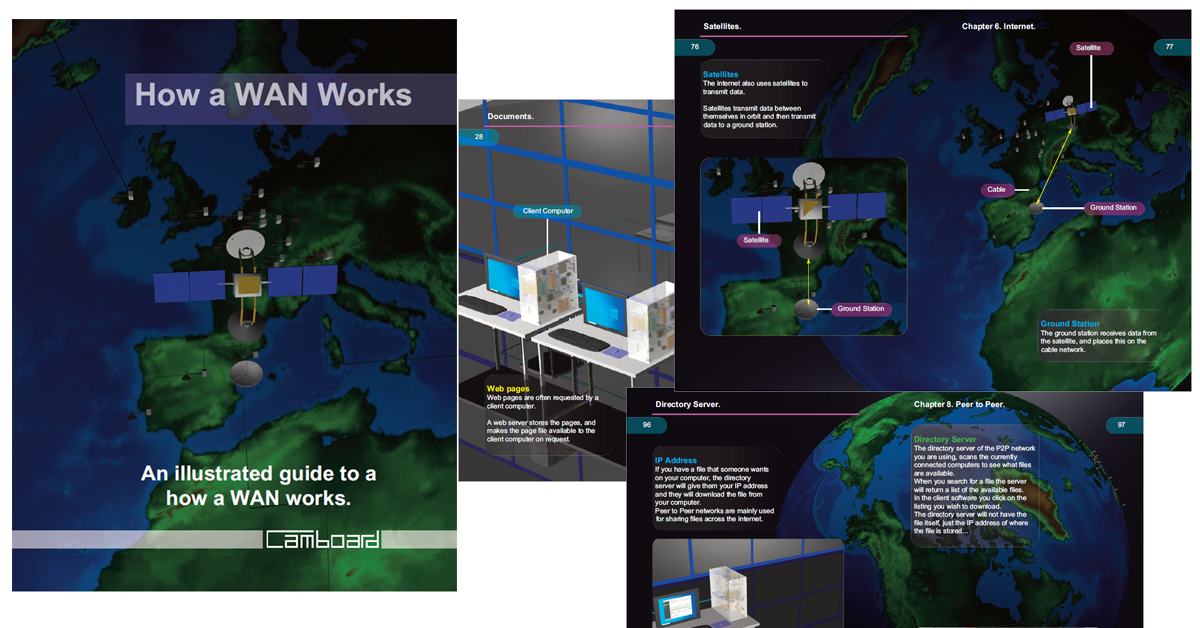Click the "Cable" label
The width and height of the screenshot is (1200, 628).
tap(997, 189)
